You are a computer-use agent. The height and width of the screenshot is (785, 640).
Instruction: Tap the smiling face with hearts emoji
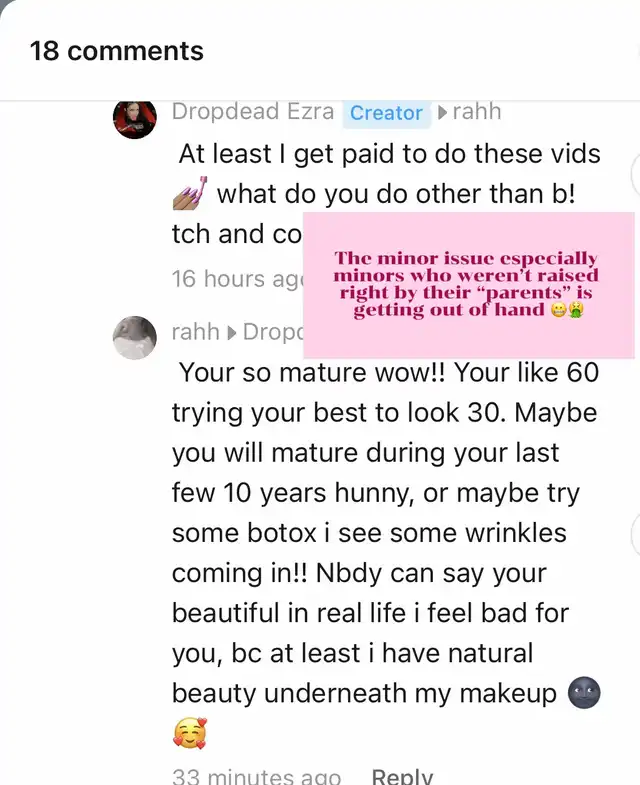[190, 733]
